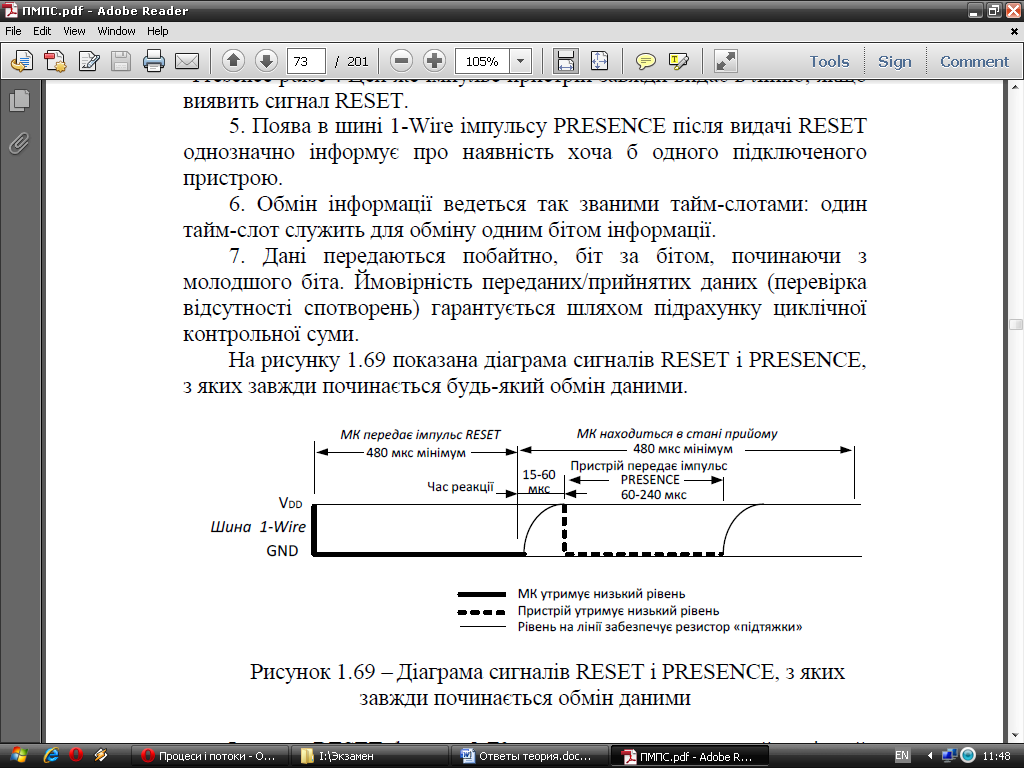
Task: Click the total page count '201'
Action: point(358,61)
